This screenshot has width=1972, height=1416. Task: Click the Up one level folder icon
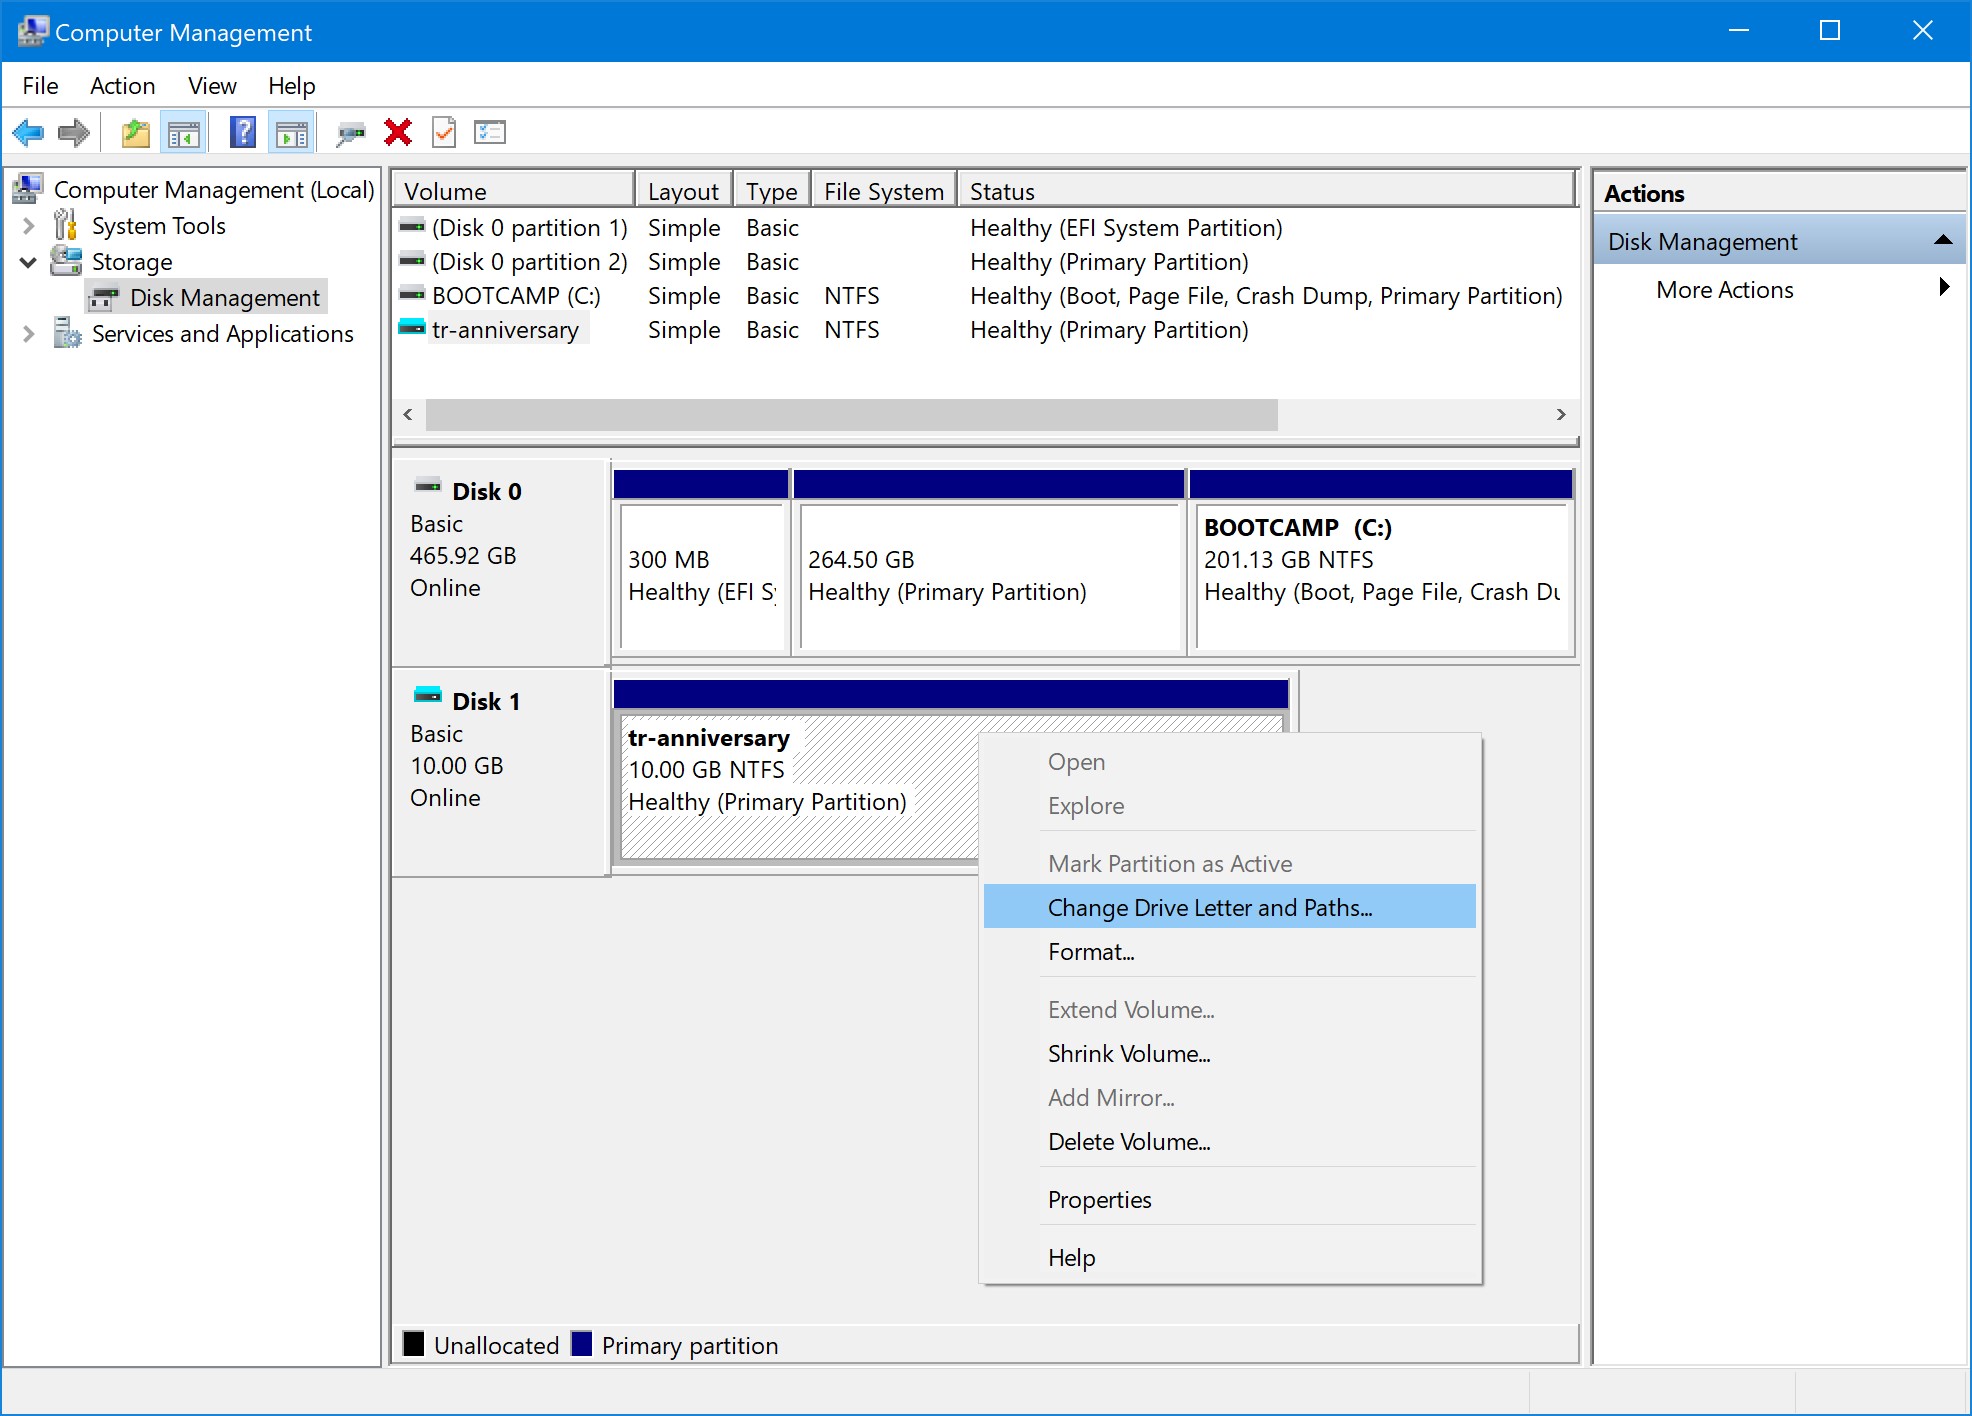click(136, 132)
